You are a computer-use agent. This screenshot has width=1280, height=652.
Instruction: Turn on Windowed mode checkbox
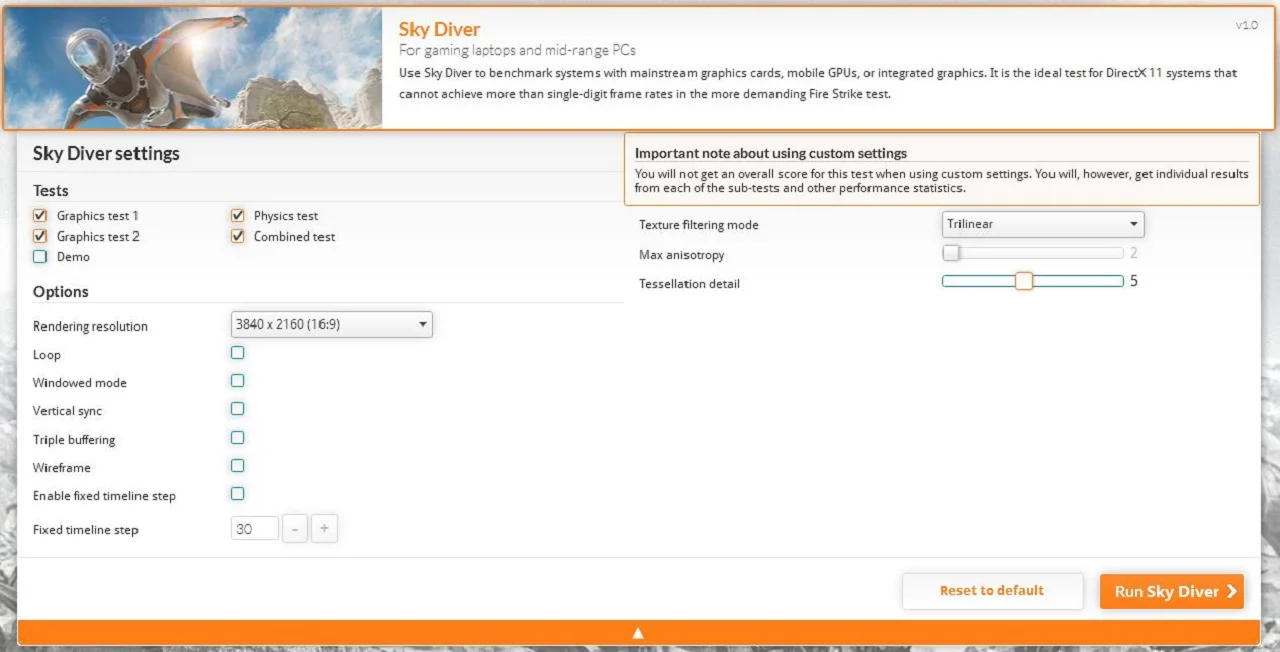[237, 380]
